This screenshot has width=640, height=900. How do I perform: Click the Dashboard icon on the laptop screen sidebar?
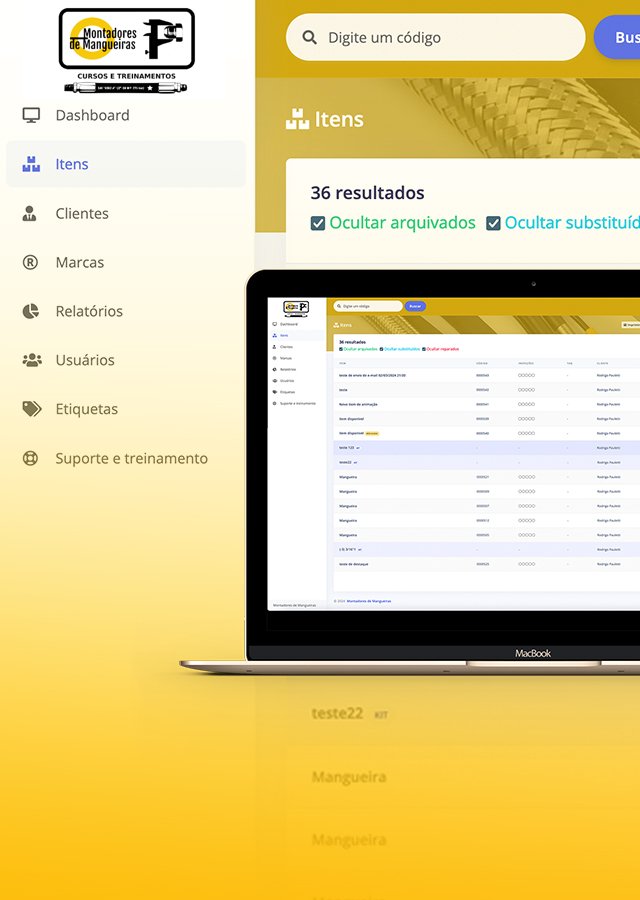click(274, 324)
